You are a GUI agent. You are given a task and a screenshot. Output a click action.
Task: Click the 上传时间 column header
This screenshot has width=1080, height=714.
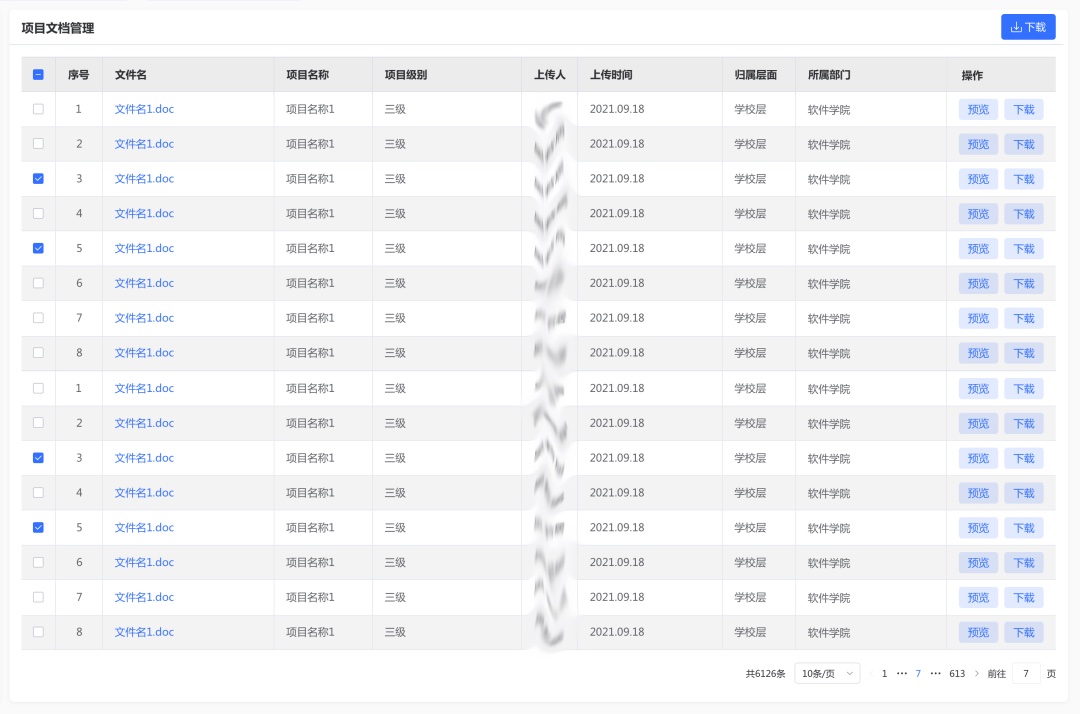pyautogui.click(x=611, y=75)
